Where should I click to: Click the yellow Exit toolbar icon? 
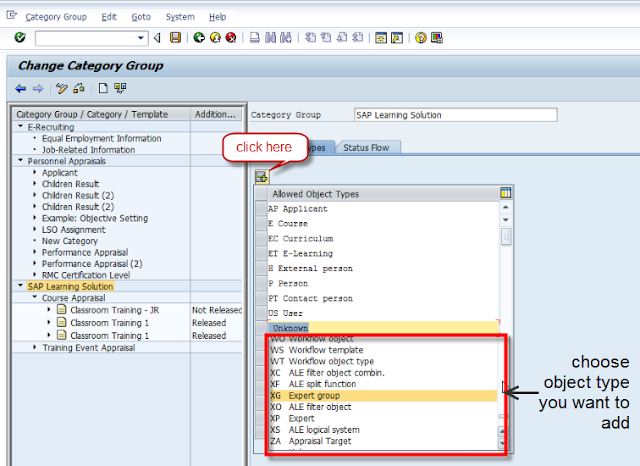pos(215,38)
